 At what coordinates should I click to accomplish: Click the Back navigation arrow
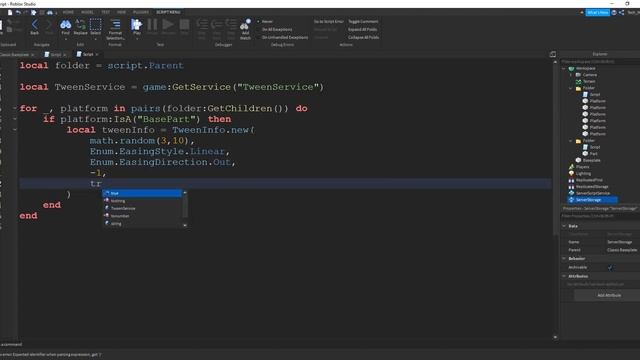[35, 25]
